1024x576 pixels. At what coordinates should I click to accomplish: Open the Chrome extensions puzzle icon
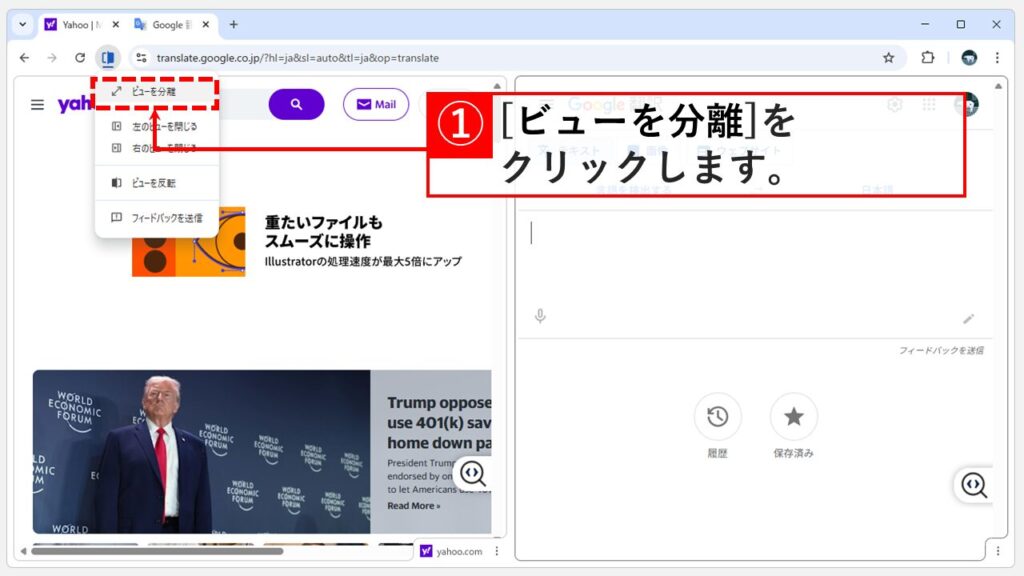click(x=925, y=58)
